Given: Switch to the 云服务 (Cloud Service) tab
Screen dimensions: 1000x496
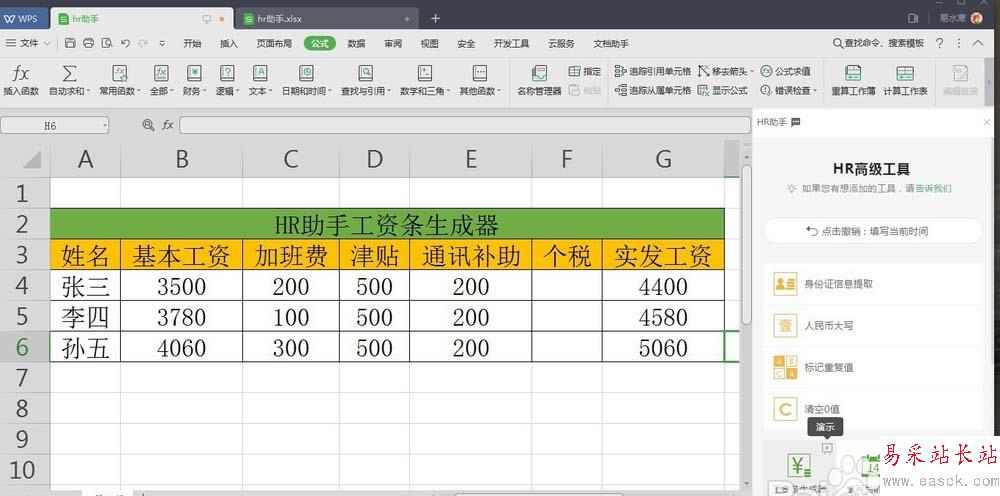Looking at the screenshot, I should [x=561, y=43].
